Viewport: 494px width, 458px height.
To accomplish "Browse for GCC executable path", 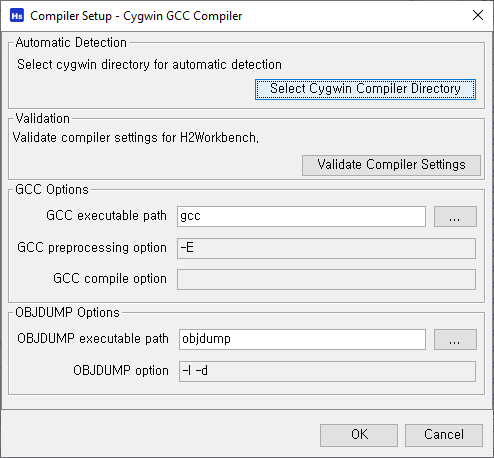I will tap(455, 216).
